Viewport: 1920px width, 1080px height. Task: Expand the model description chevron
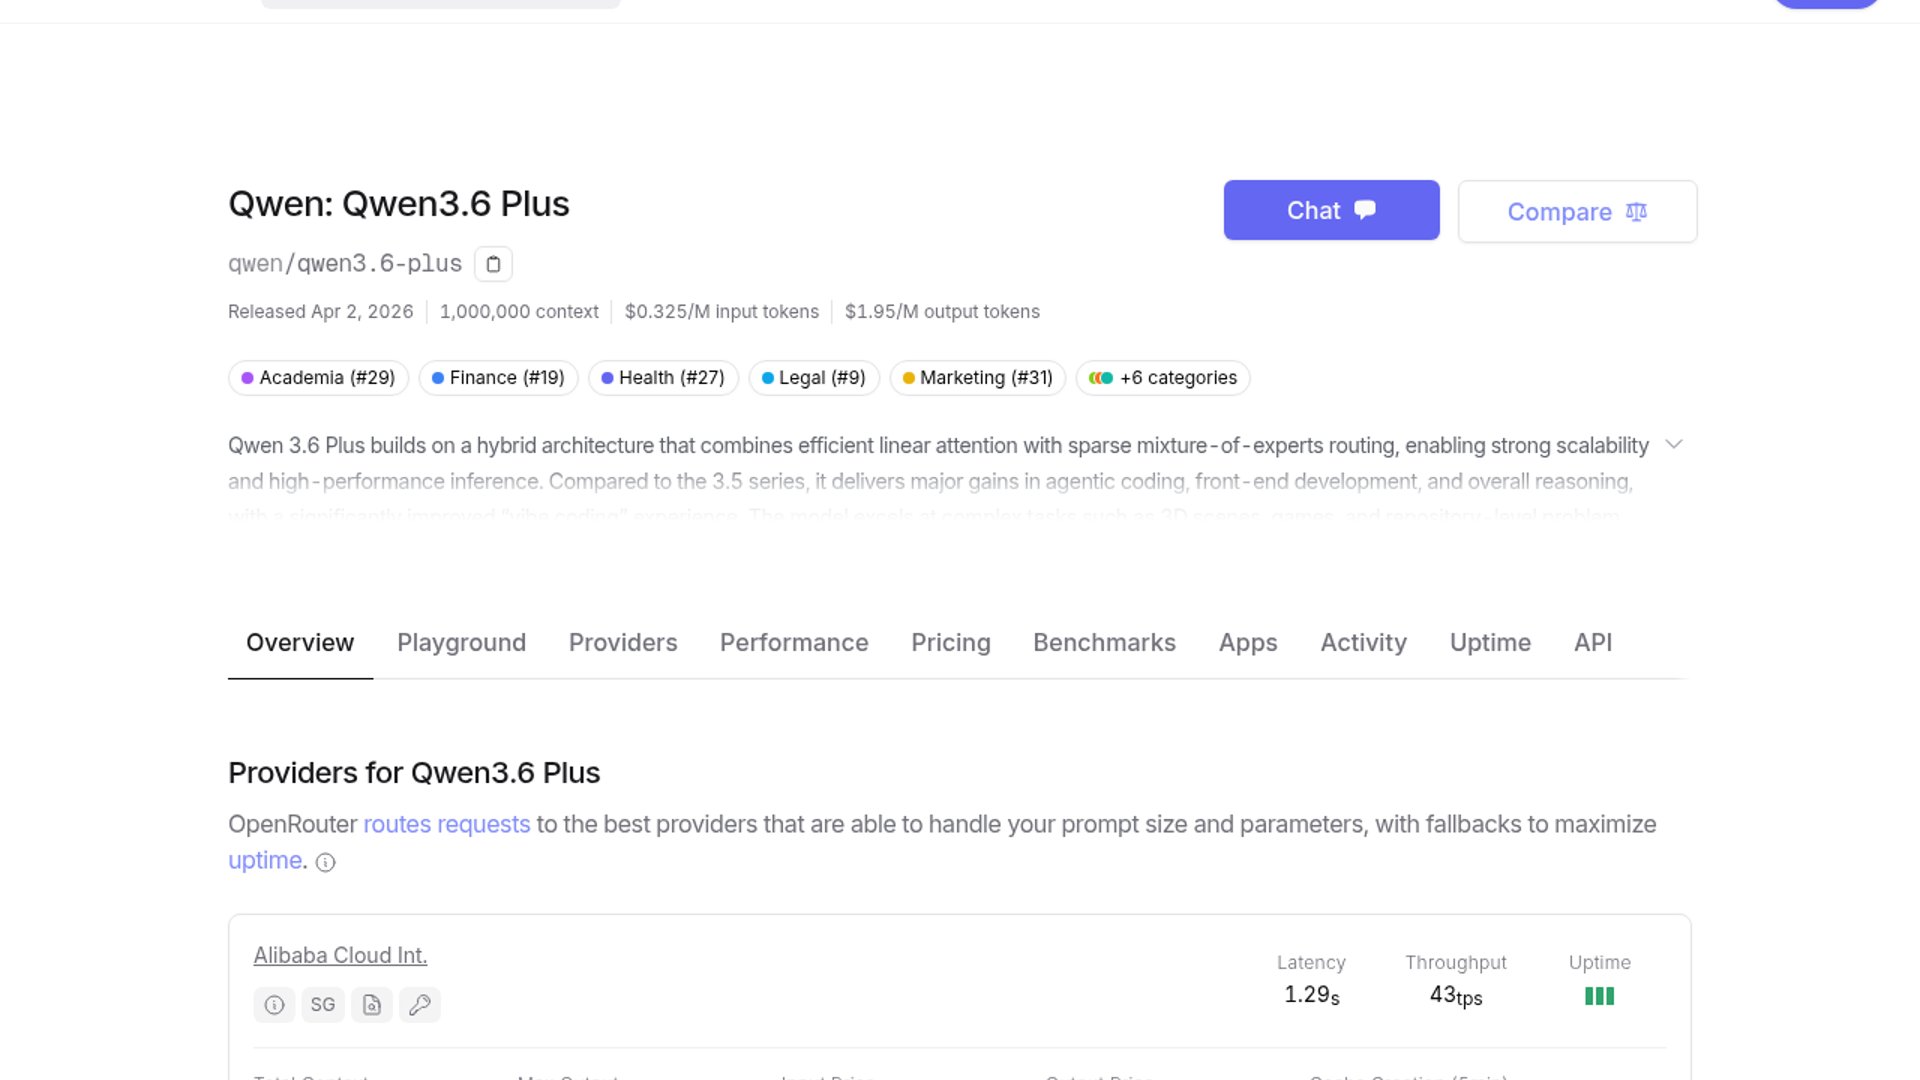pos(1674,445)
